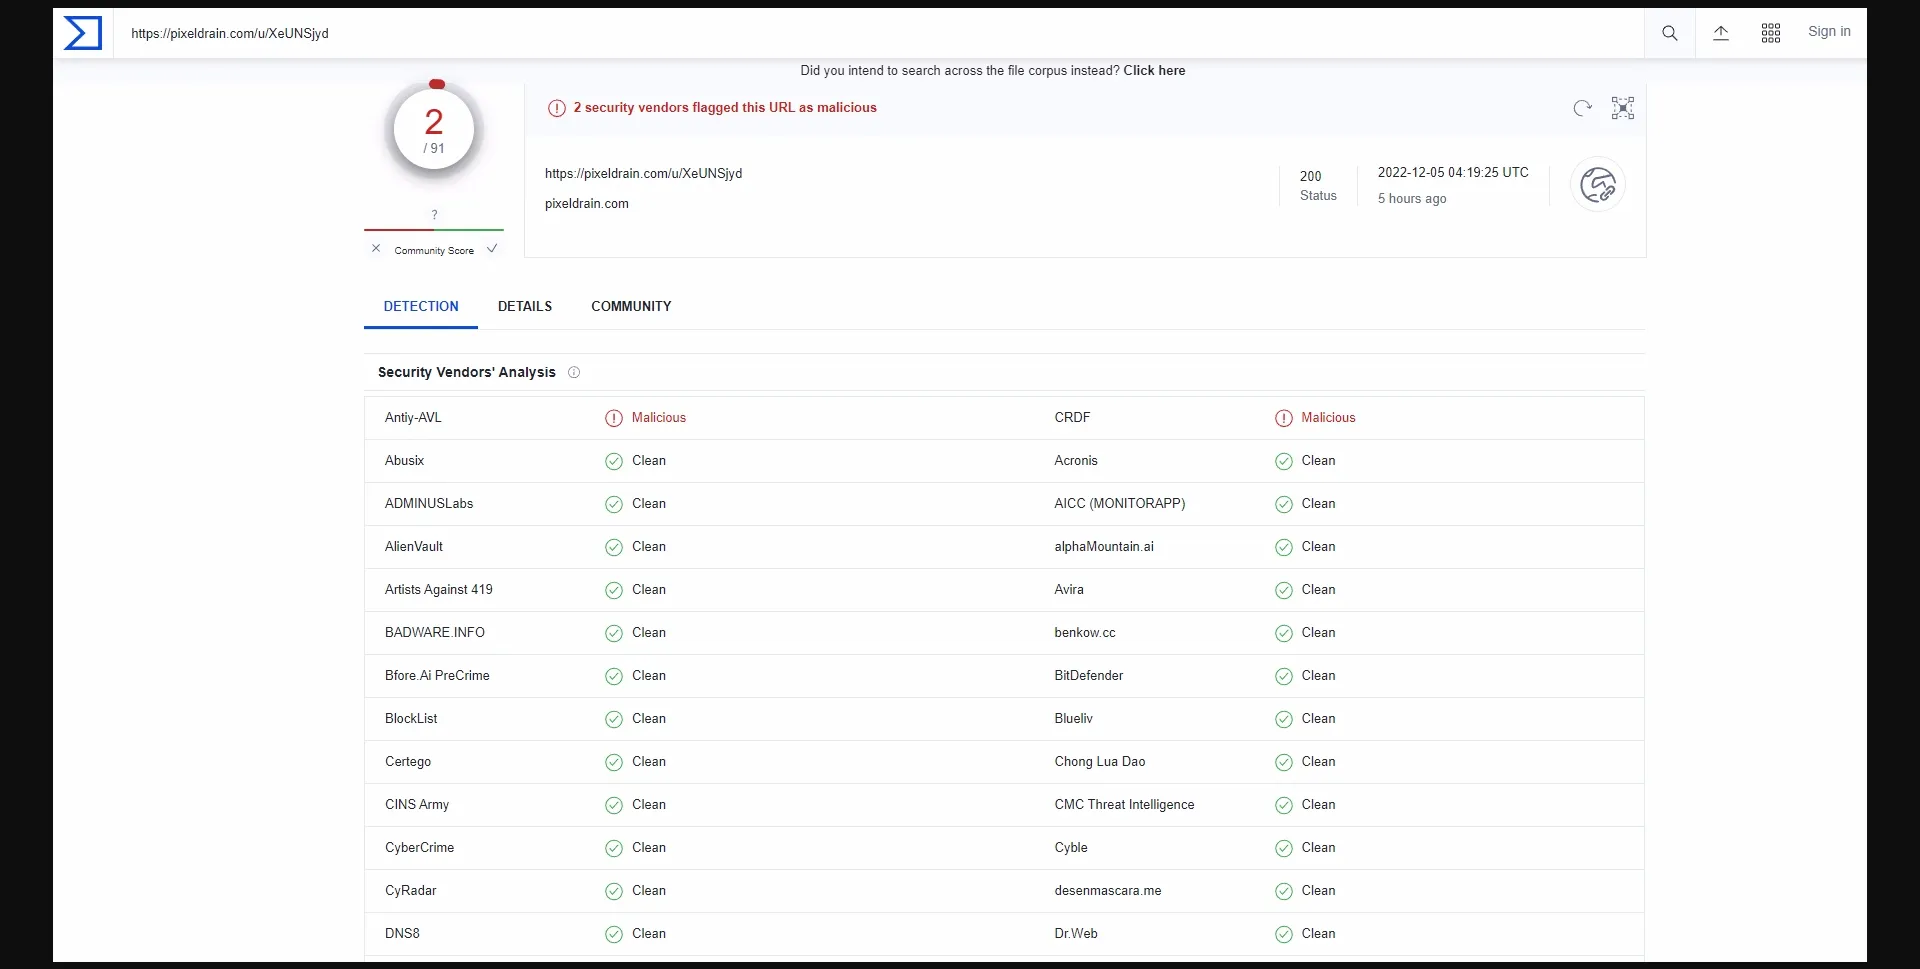Open the graph relationship icon

coord(1622,108)
